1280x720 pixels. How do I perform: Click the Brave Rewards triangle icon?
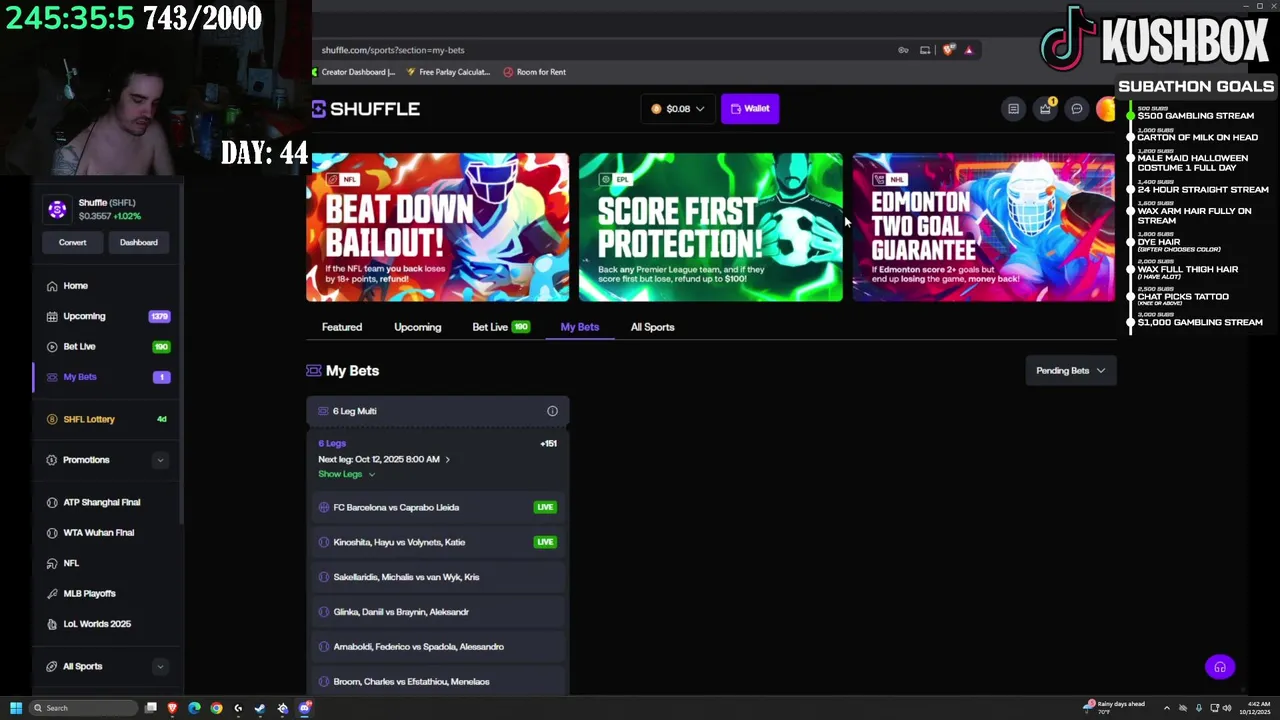968,50
